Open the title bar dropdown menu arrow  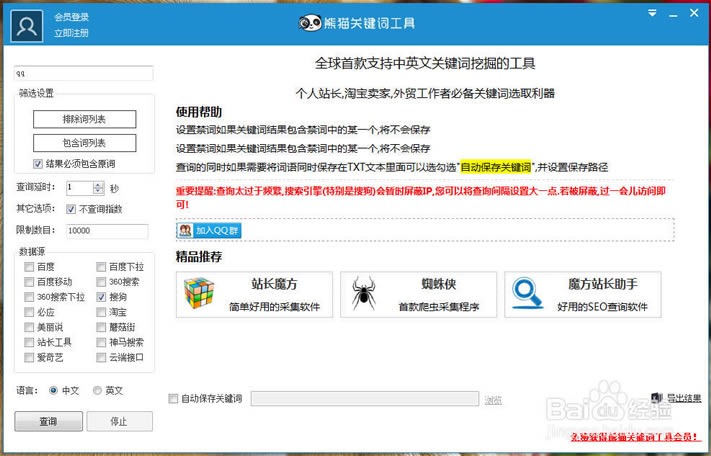(x=652, y=13)
